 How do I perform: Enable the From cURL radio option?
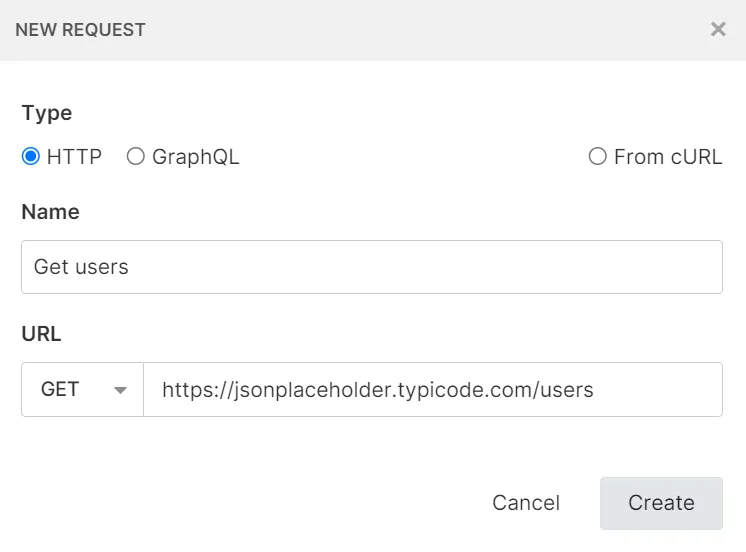click(x=597, y=156)
